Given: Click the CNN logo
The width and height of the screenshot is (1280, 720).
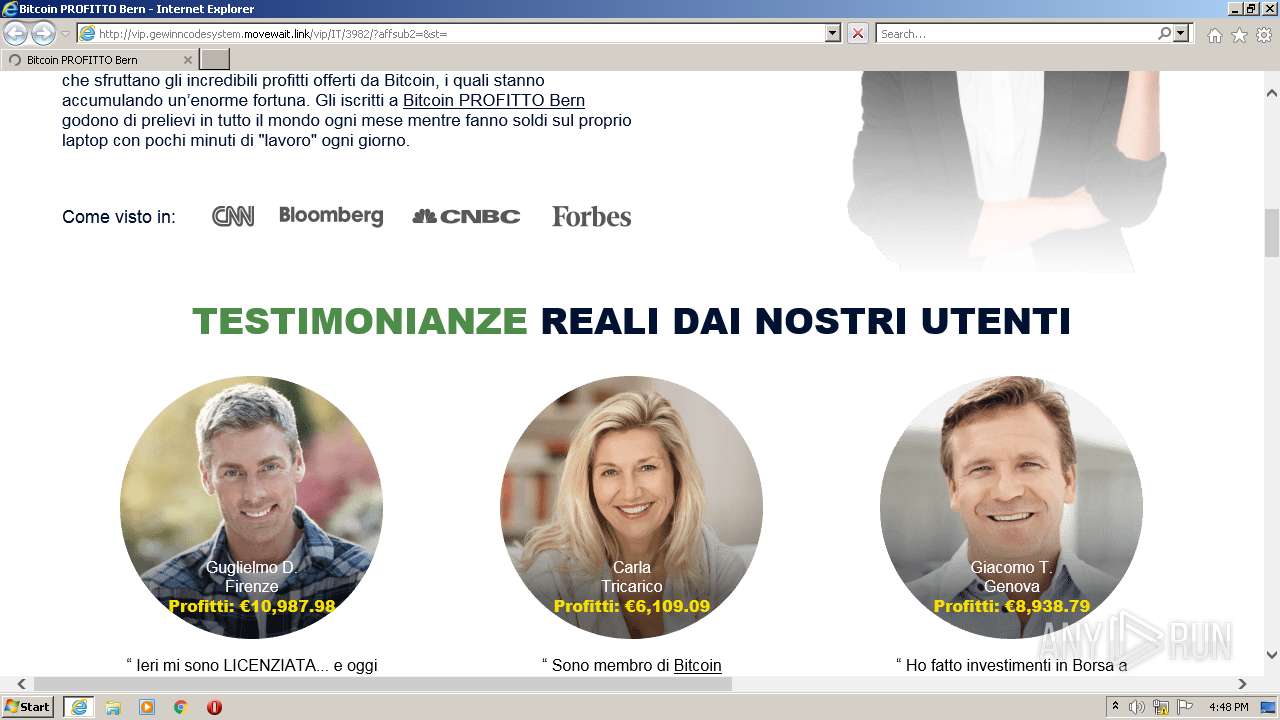Looking at the screenshot, I should tap(233, 216).
